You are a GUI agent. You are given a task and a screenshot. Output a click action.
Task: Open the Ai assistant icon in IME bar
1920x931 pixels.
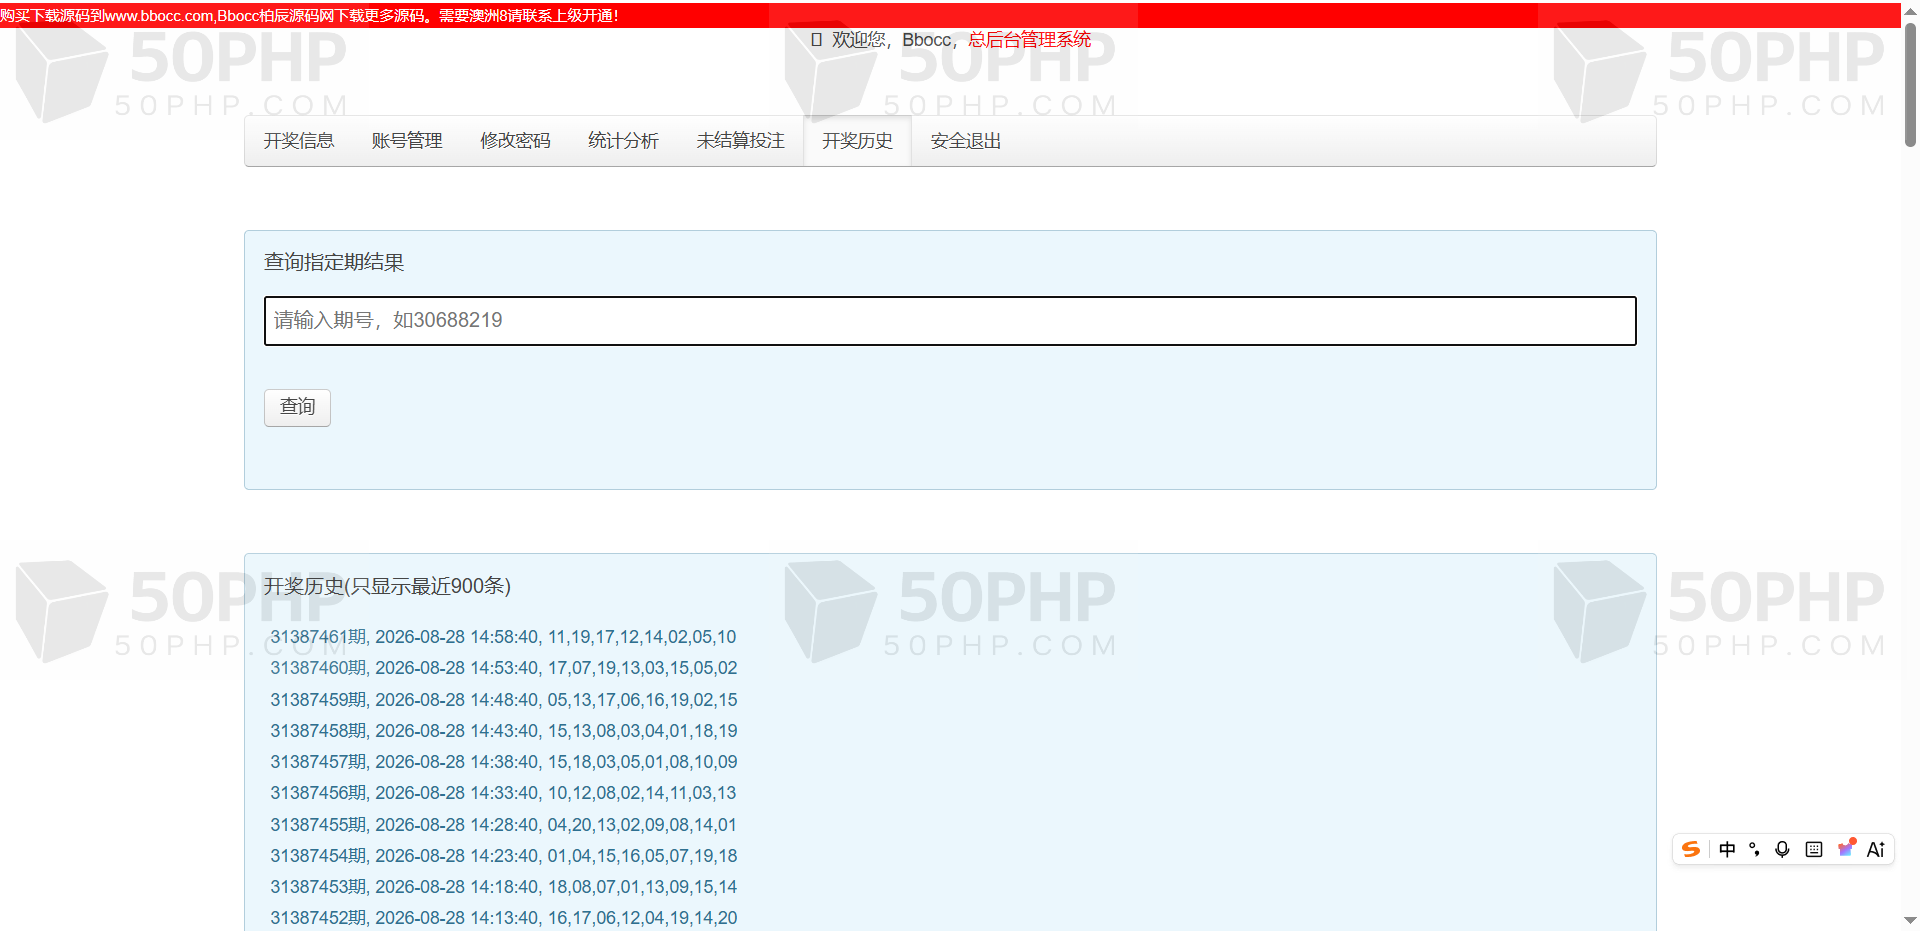tap(1876, 849)
